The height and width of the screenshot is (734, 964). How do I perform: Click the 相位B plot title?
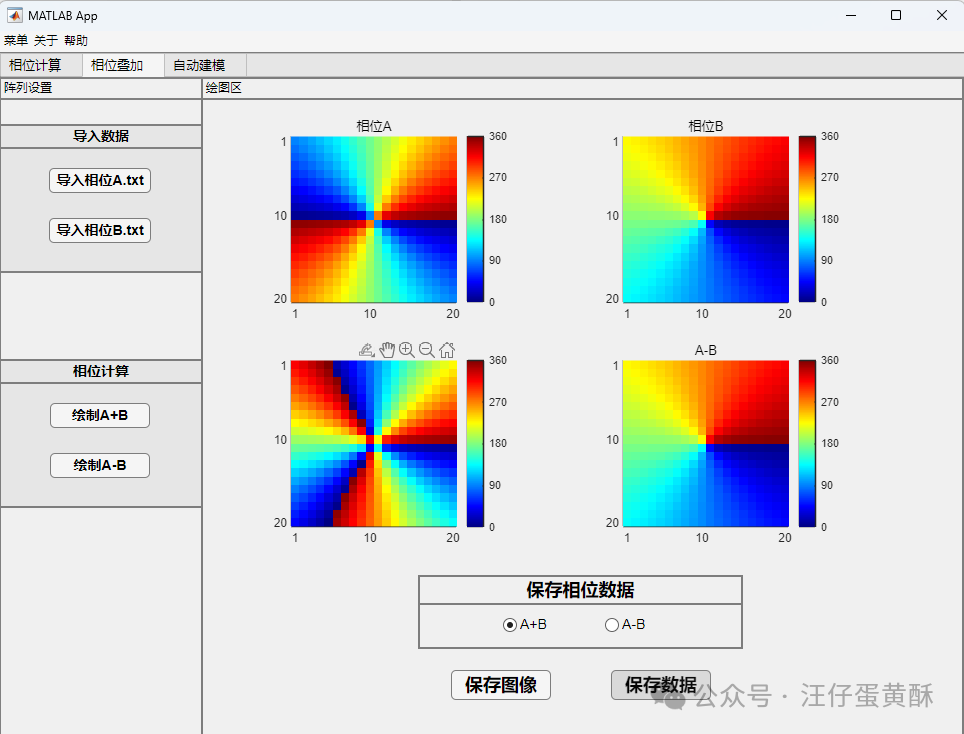(706, 126)
